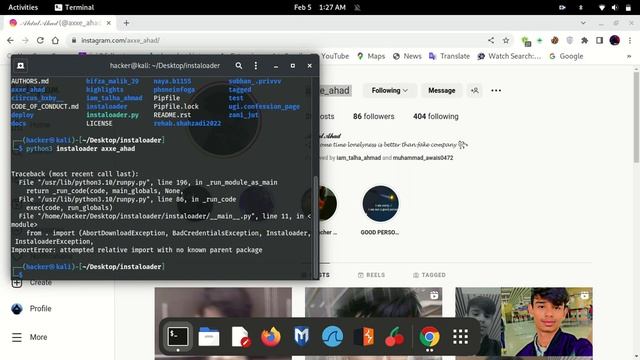This screenshot has width=640, height=360.
Task: Open Profile in Instagram sidebar
Action: [x=32, y=309]
